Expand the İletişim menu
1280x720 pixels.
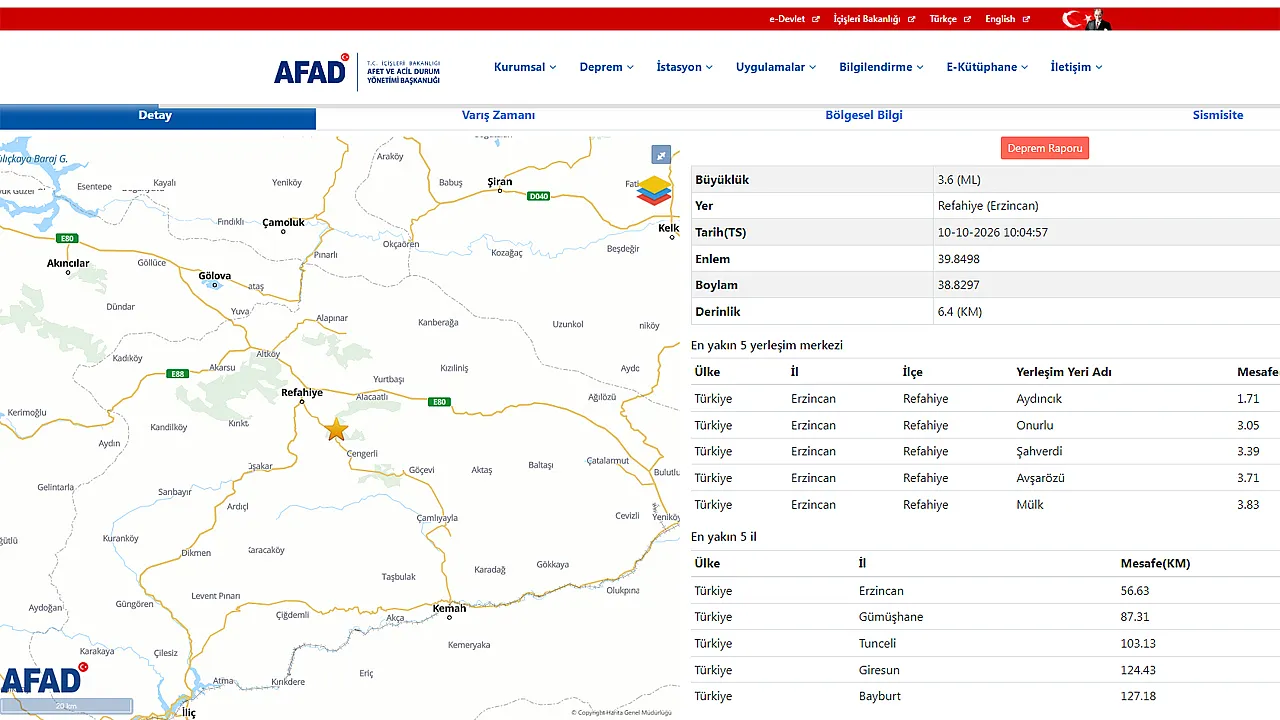coord(1077,67)
